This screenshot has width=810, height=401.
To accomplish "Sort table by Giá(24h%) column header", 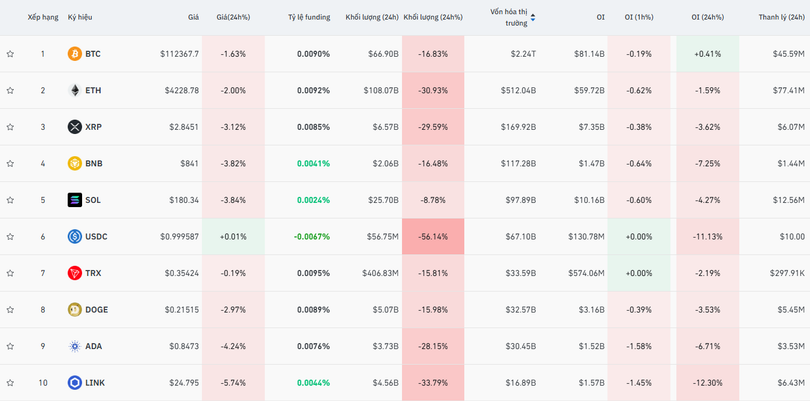I will pyautogui.click(x=233, y=17).
